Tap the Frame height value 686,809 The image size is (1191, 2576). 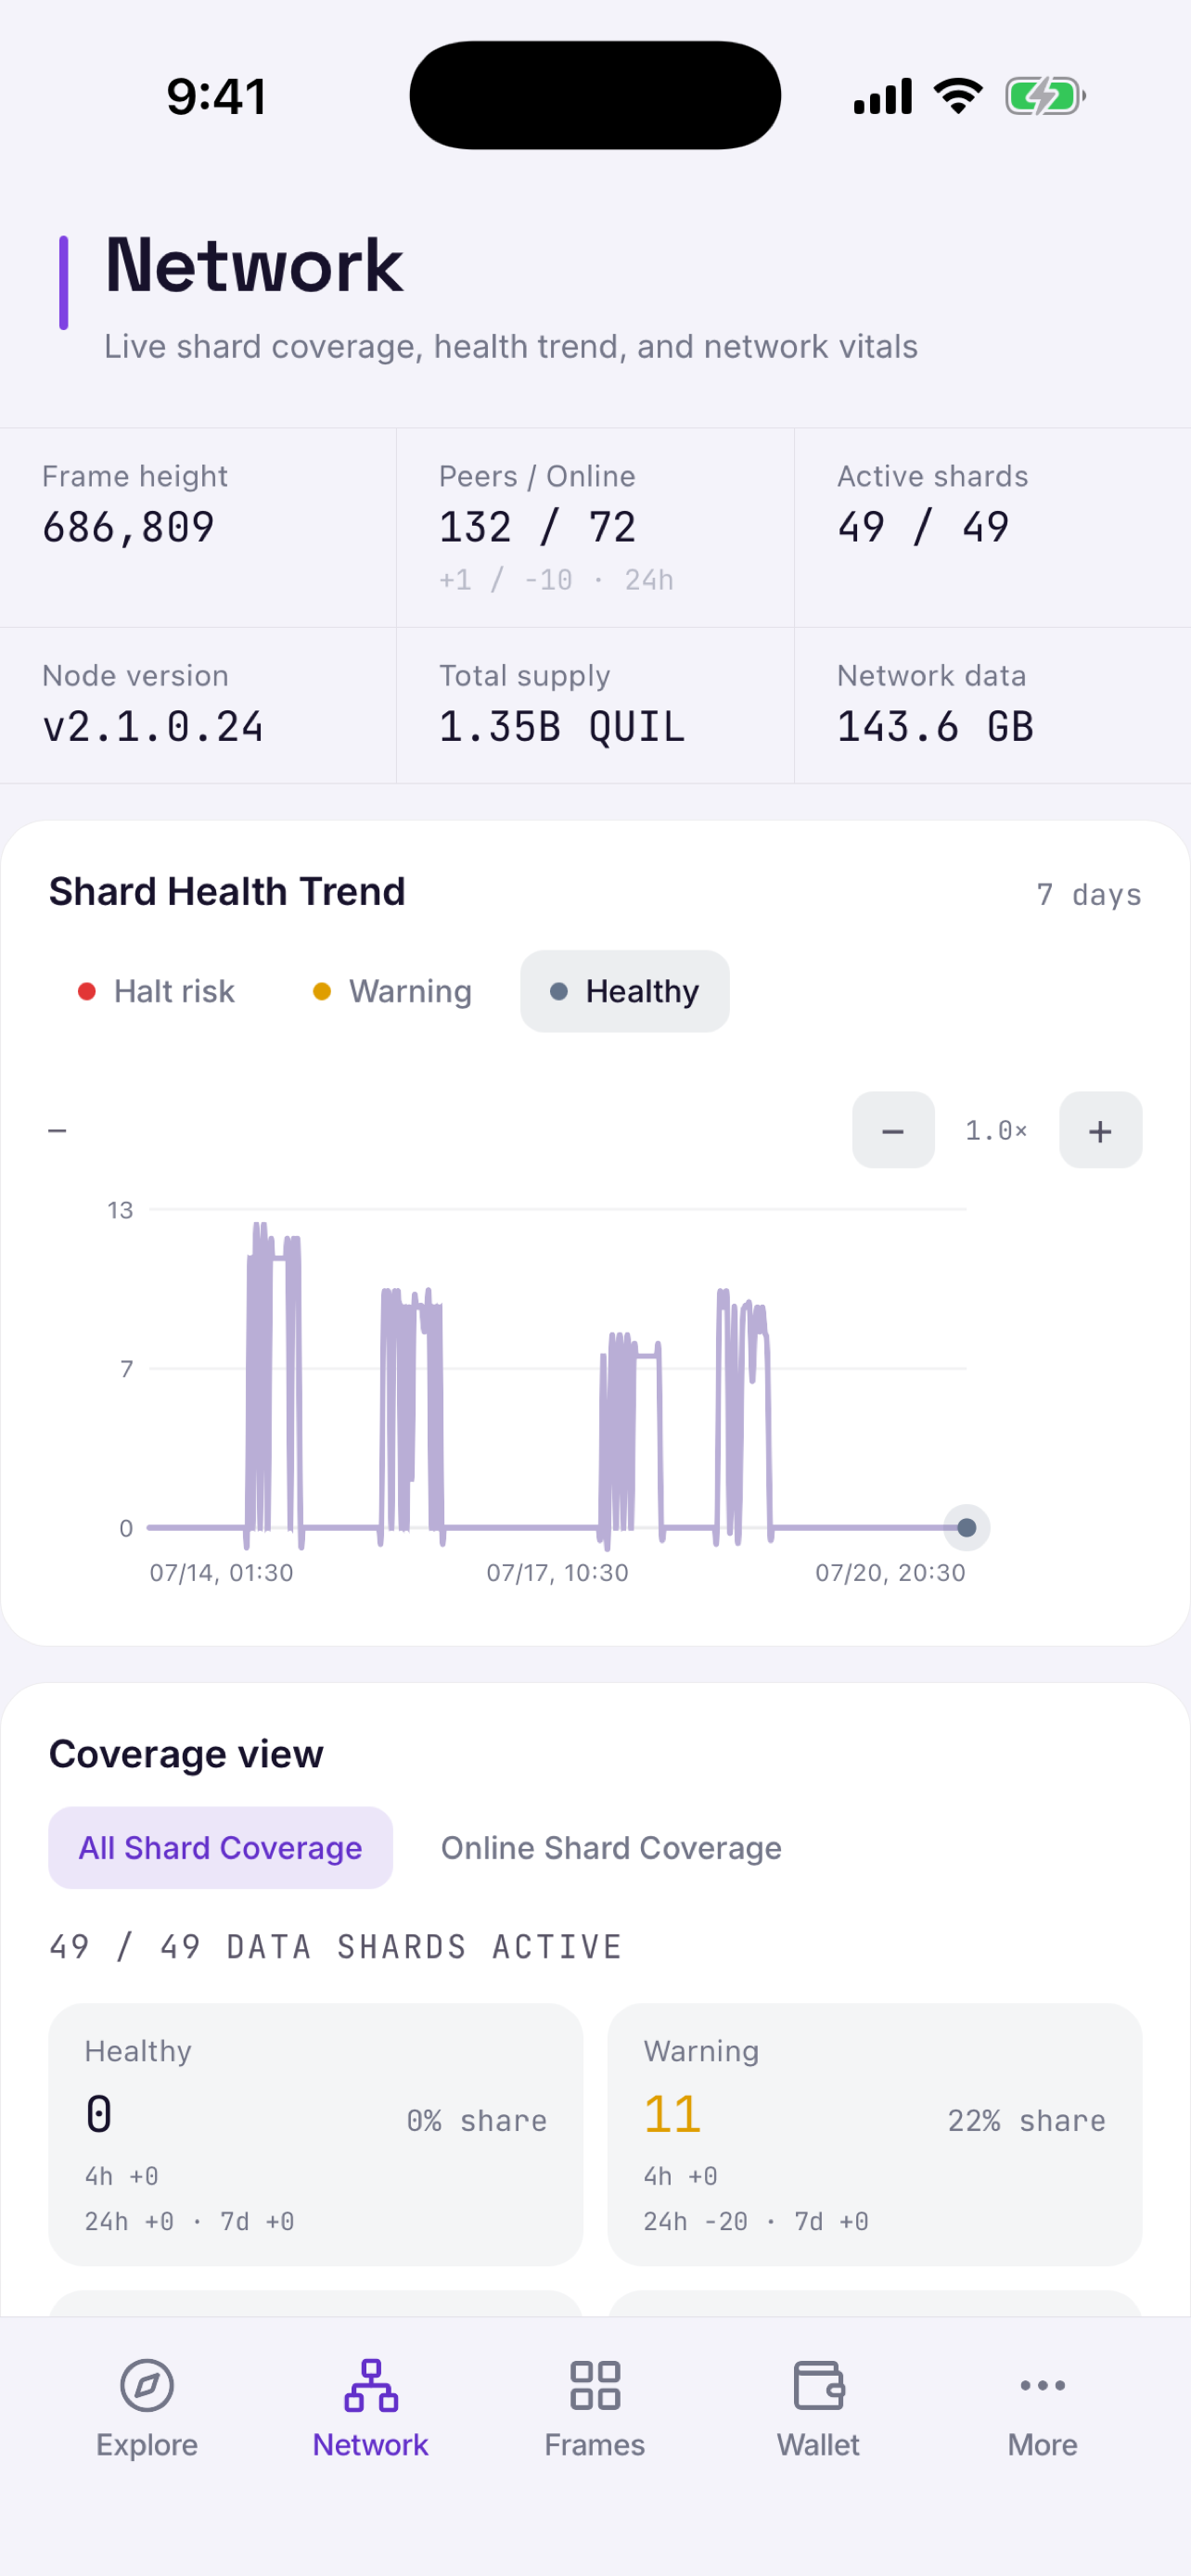[x=128, y=527]
